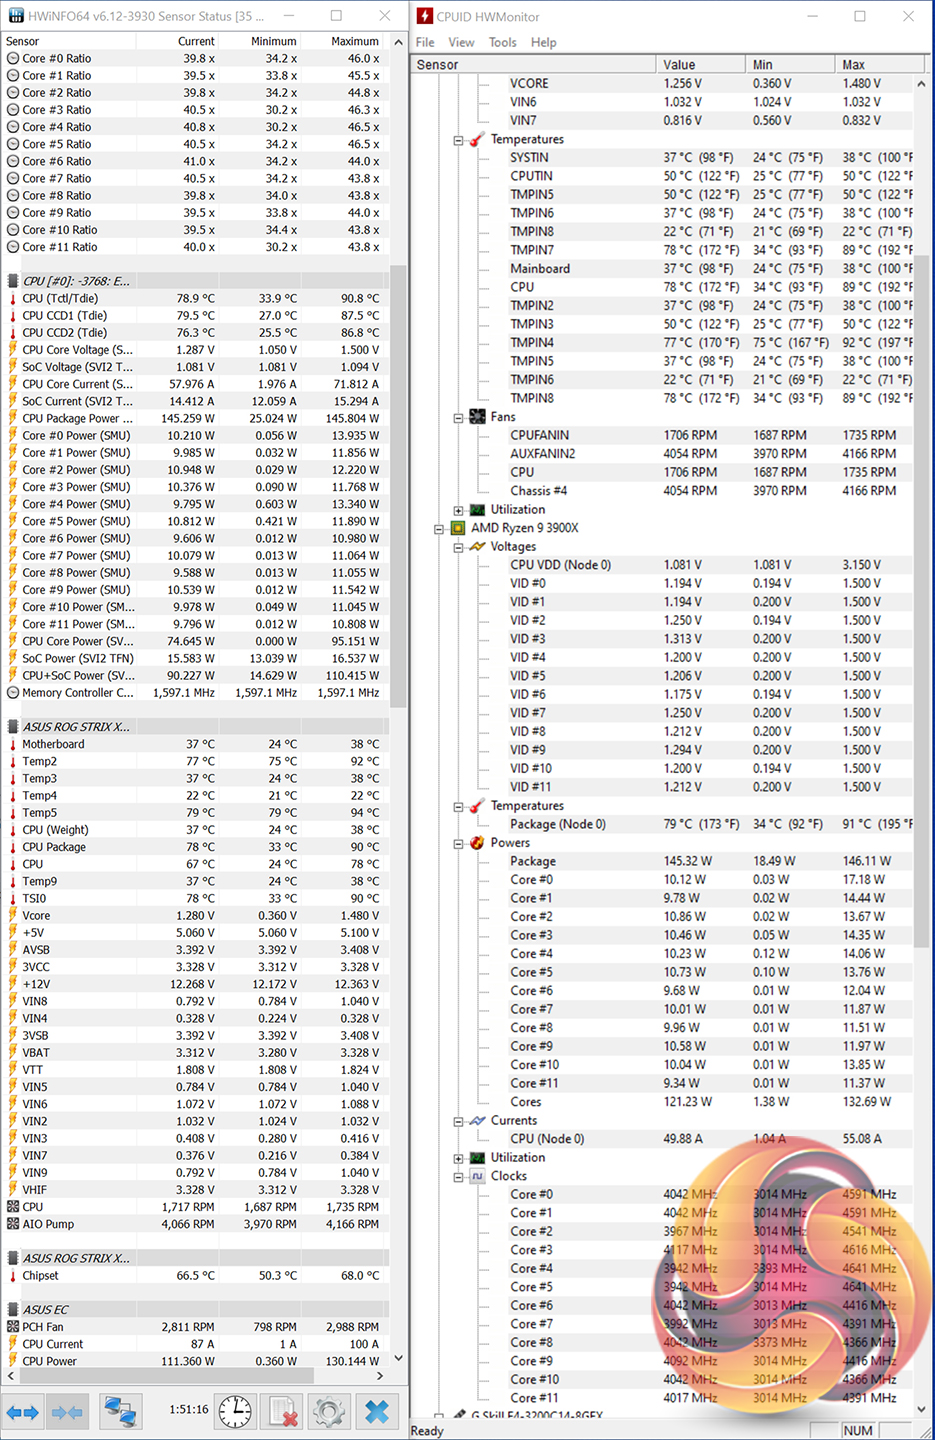Select the CPU CCD1 (Tdie) row

(195, 316)
